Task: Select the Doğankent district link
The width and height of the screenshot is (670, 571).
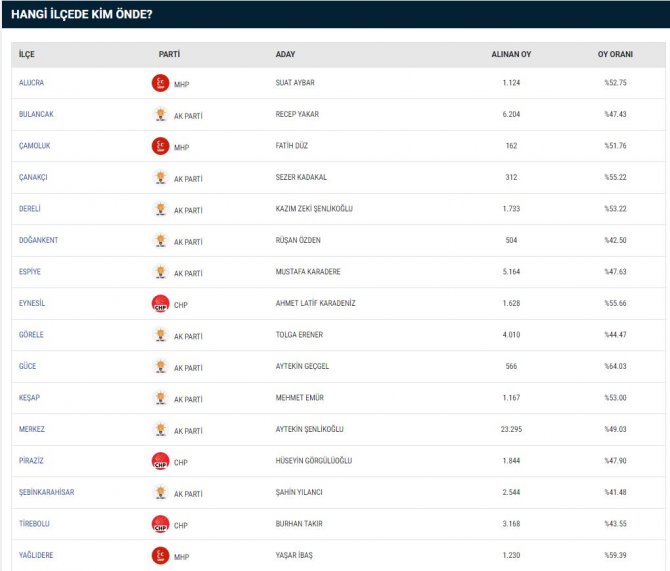Action: pos(38,241)
